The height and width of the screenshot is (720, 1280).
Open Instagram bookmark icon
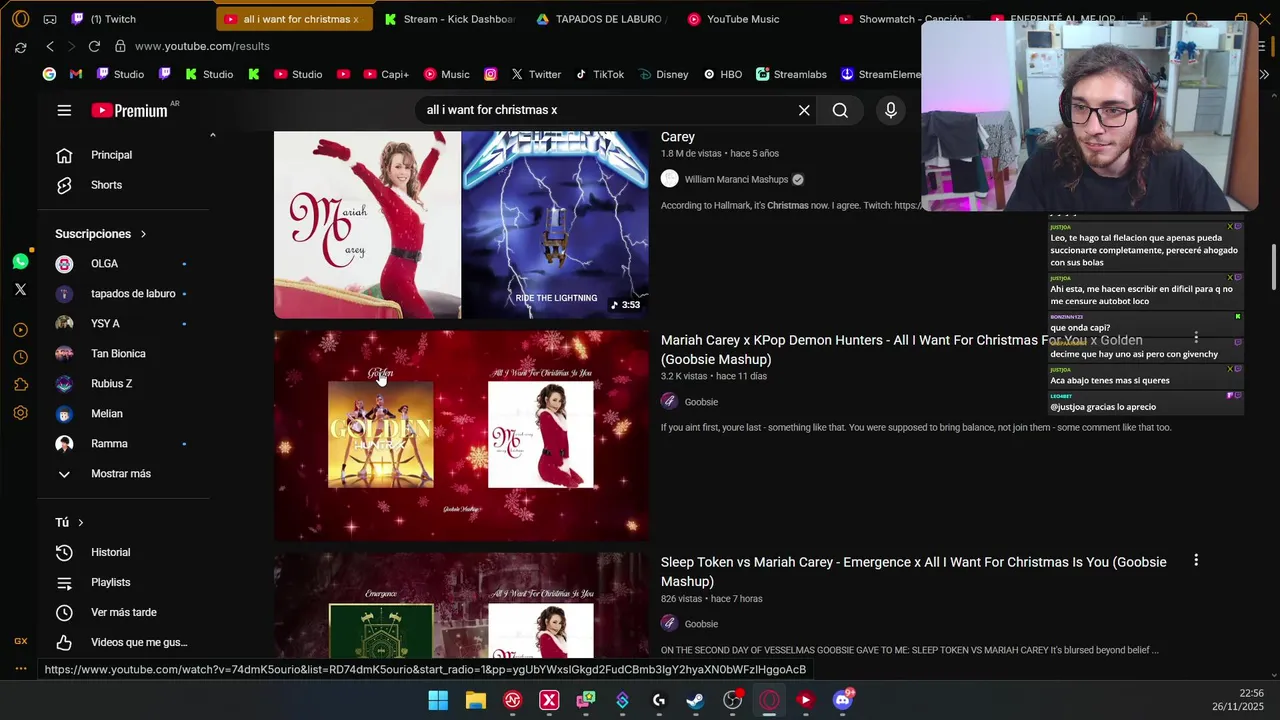pyautogui.click(x=490, y=74)
